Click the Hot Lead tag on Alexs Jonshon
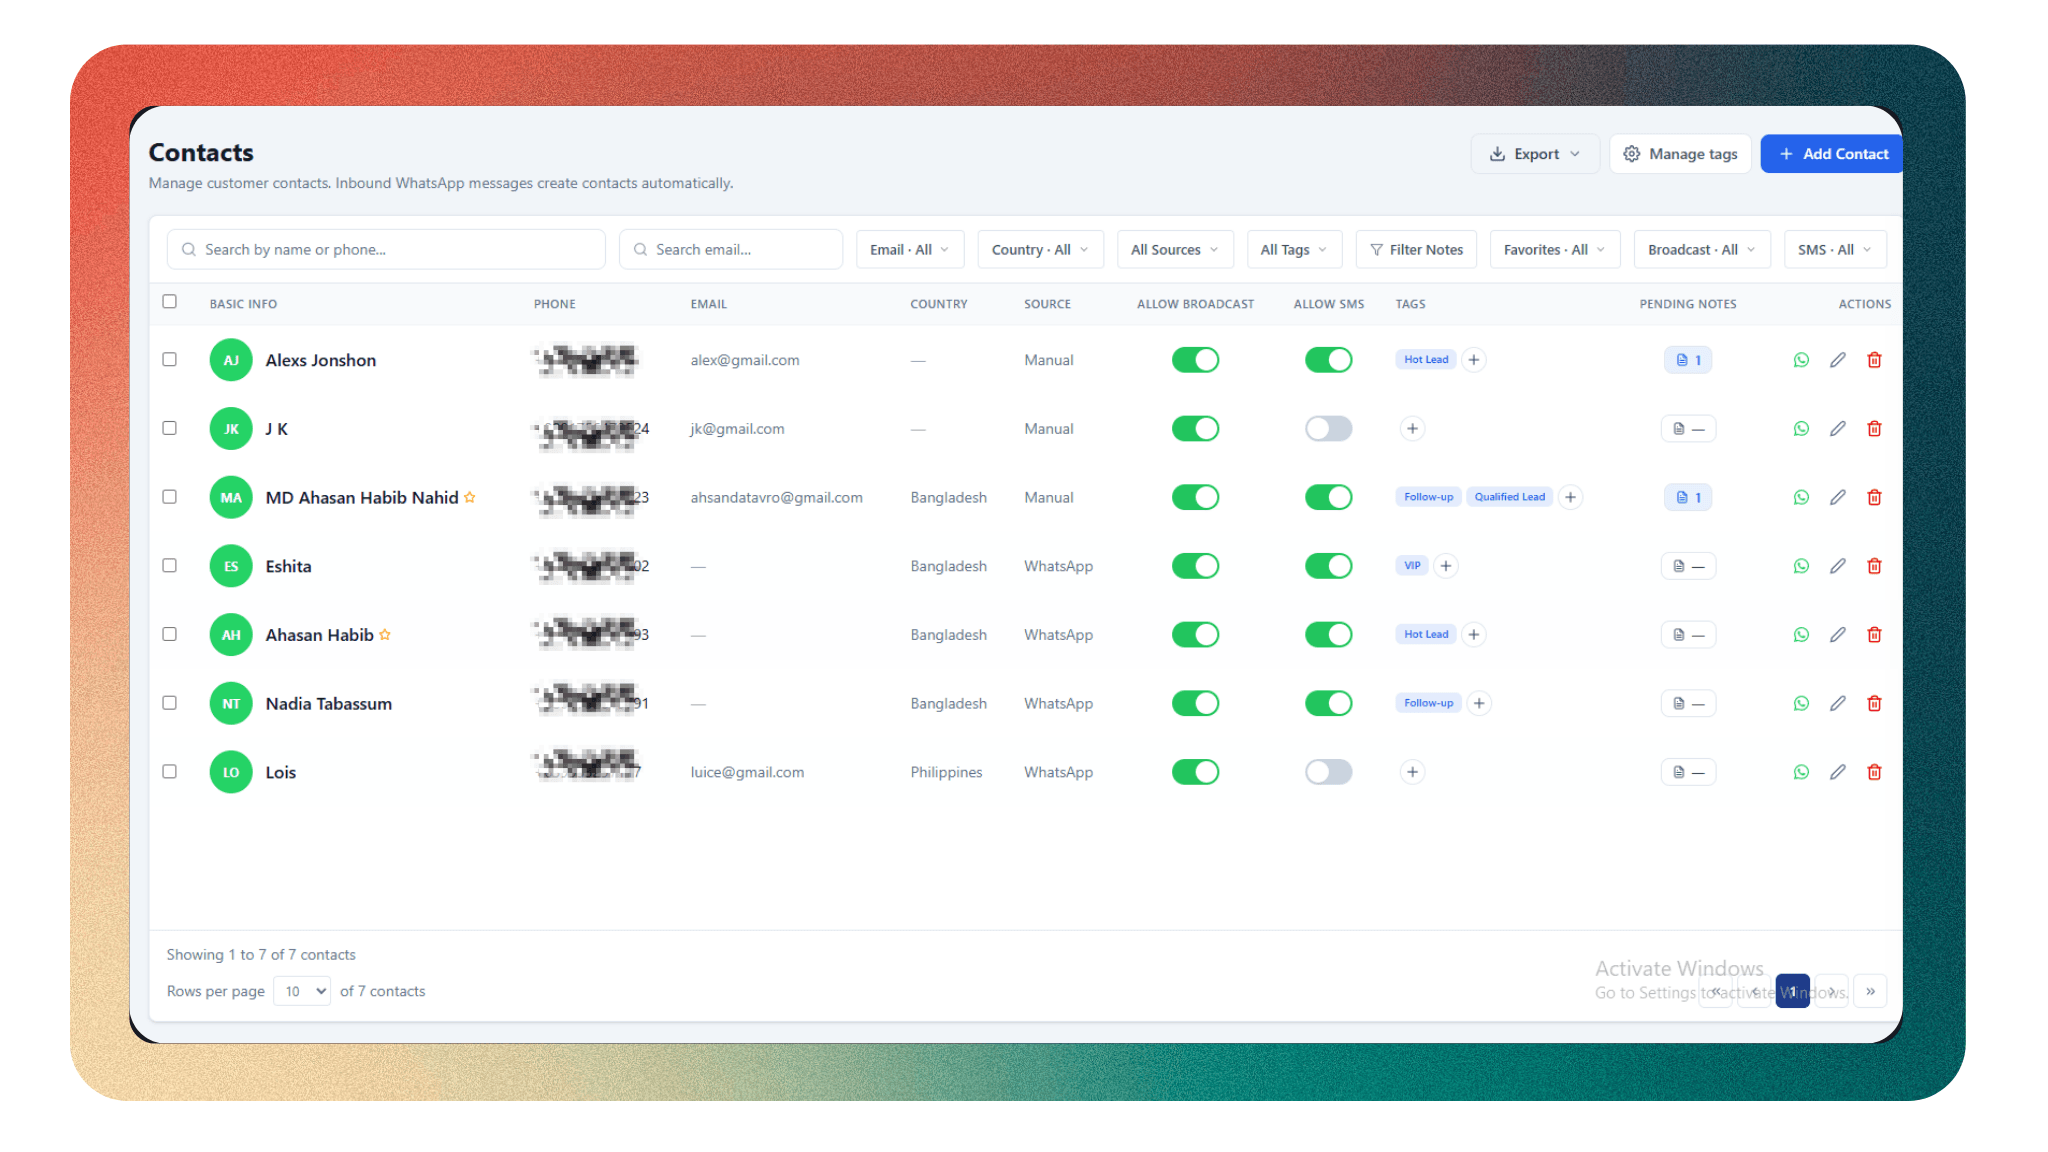This screenshot has width=2048, height=1152. point(1426,360)
